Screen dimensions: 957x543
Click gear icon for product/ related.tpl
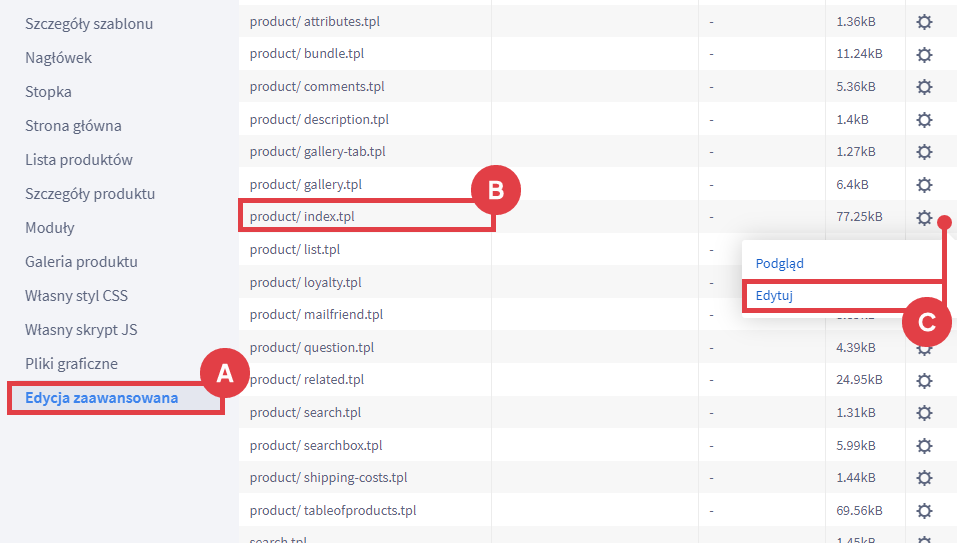(x=924, y=380)
